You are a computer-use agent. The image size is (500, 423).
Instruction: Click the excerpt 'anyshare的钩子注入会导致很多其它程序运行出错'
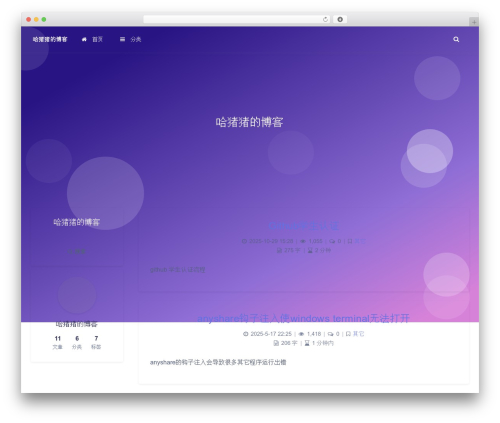[x=218, y=362]
